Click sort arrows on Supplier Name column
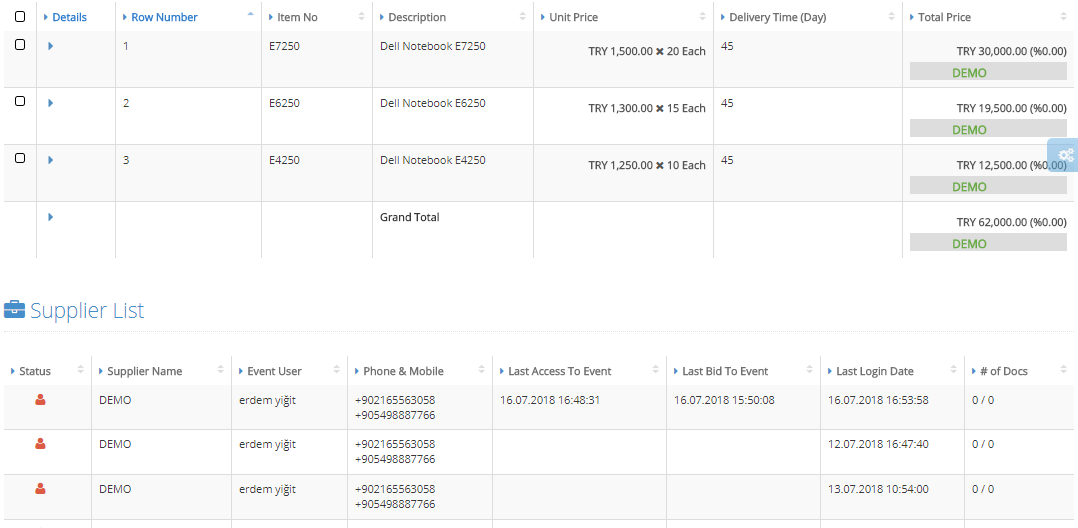The width and height of the screenshot is (1078, 528). 221,370
